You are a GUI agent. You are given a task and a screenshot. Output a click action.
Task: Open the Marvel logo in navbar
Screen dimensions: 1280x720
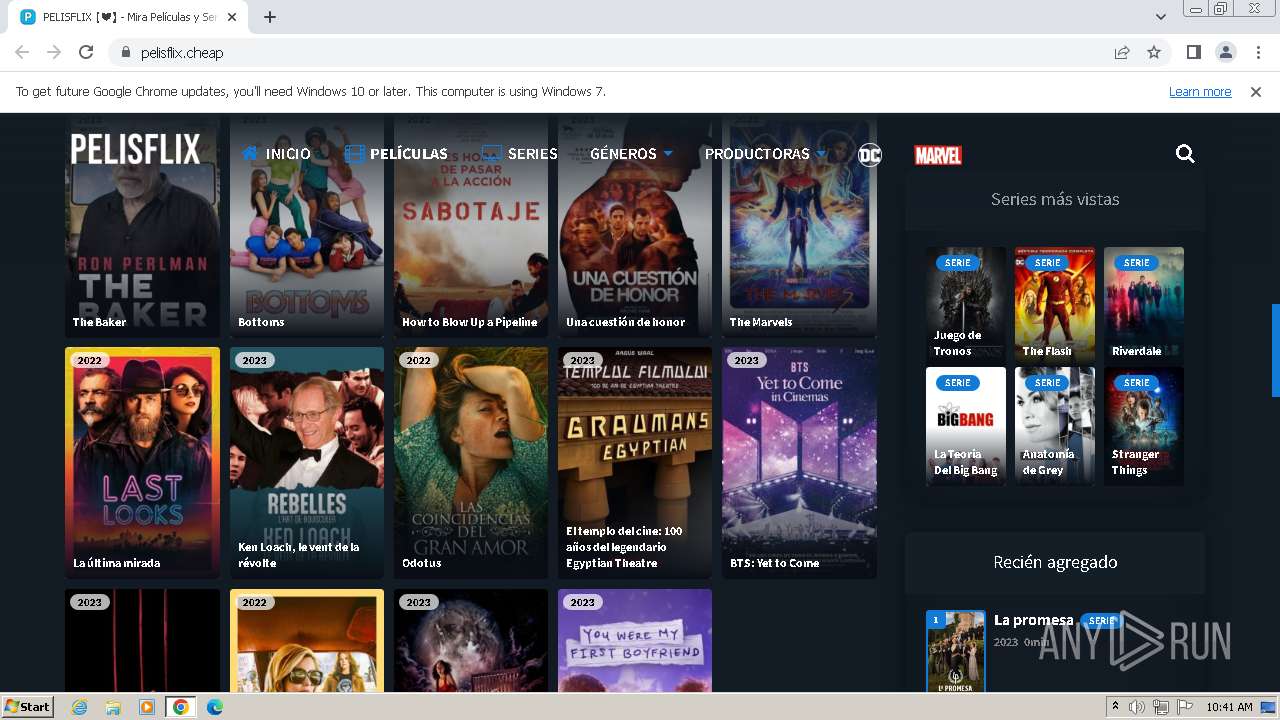click(x=938, y=155)
